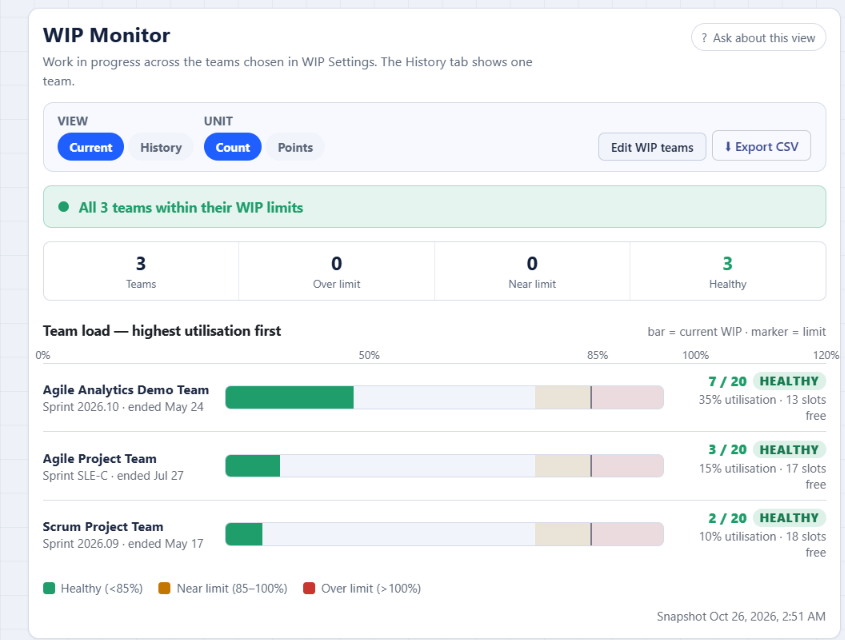Click "Sprint 2026.10 · ended May 24"
The height and width of the screenshot is (640, 845).
pyautogui.click(x=123, y=407)
